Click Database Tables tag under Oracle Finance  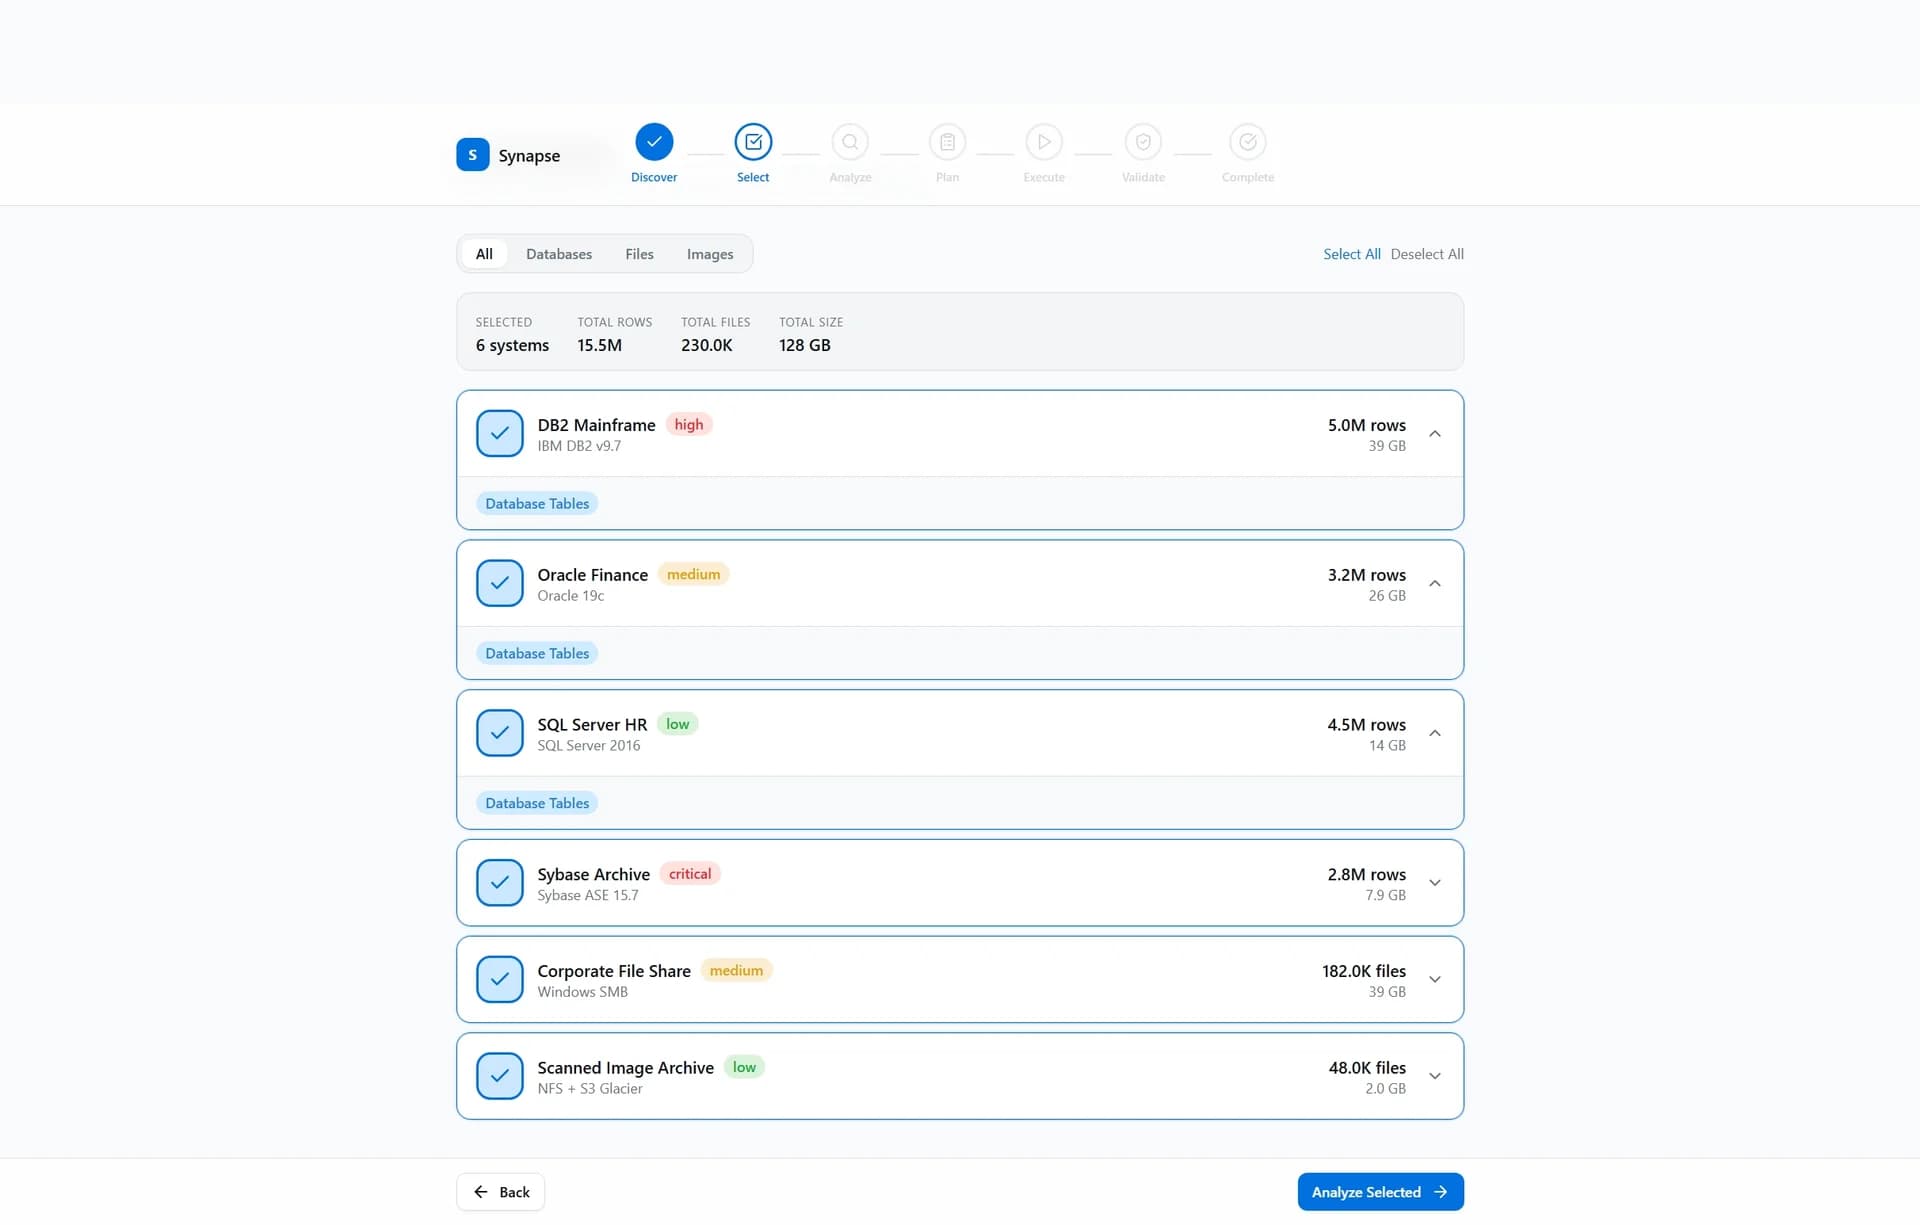point(537,654)
